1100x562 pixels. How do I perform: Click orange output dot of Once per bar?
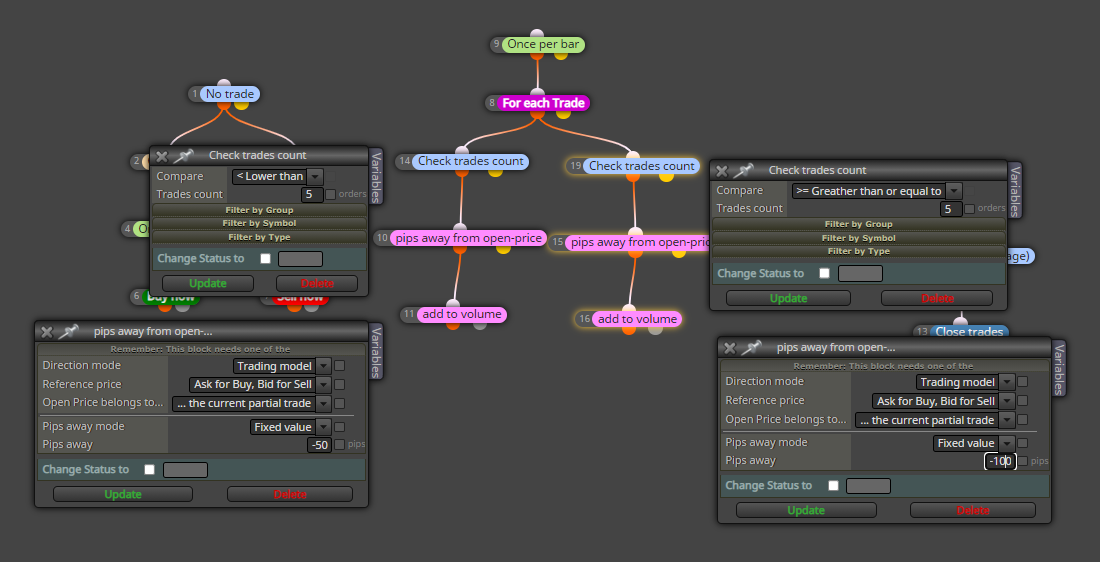click(537, 54)
